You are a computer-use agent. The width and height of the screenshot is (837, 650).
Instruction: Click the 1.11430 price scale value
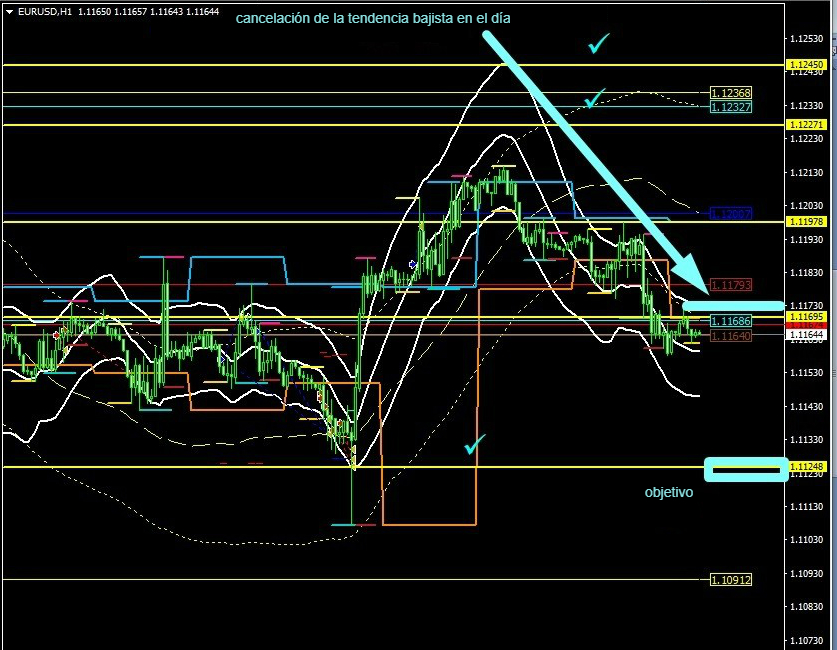806,406
